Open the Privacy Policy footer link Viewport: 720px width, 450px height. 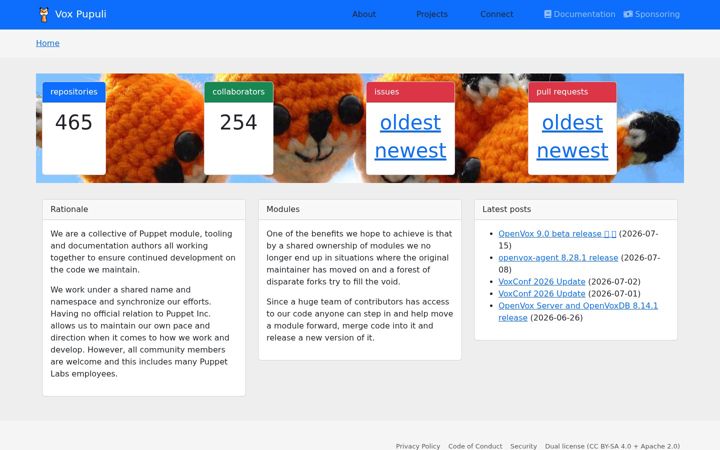point(418,446)
